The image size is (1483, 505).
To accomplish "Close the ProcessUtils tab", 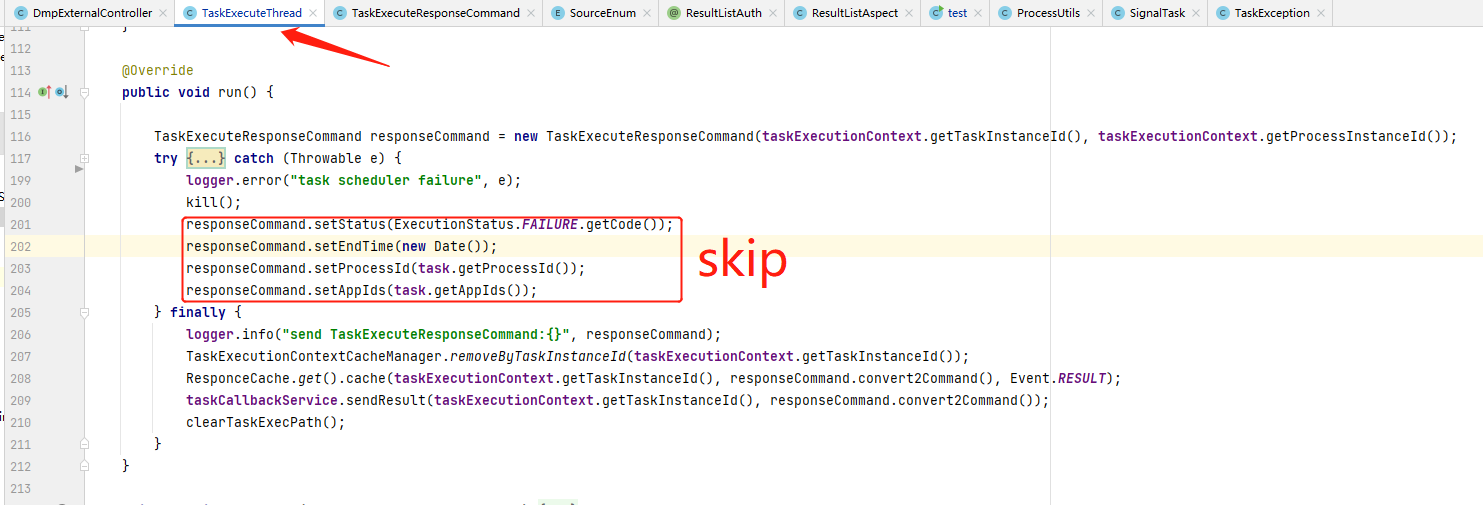I will coord(1091,13).
